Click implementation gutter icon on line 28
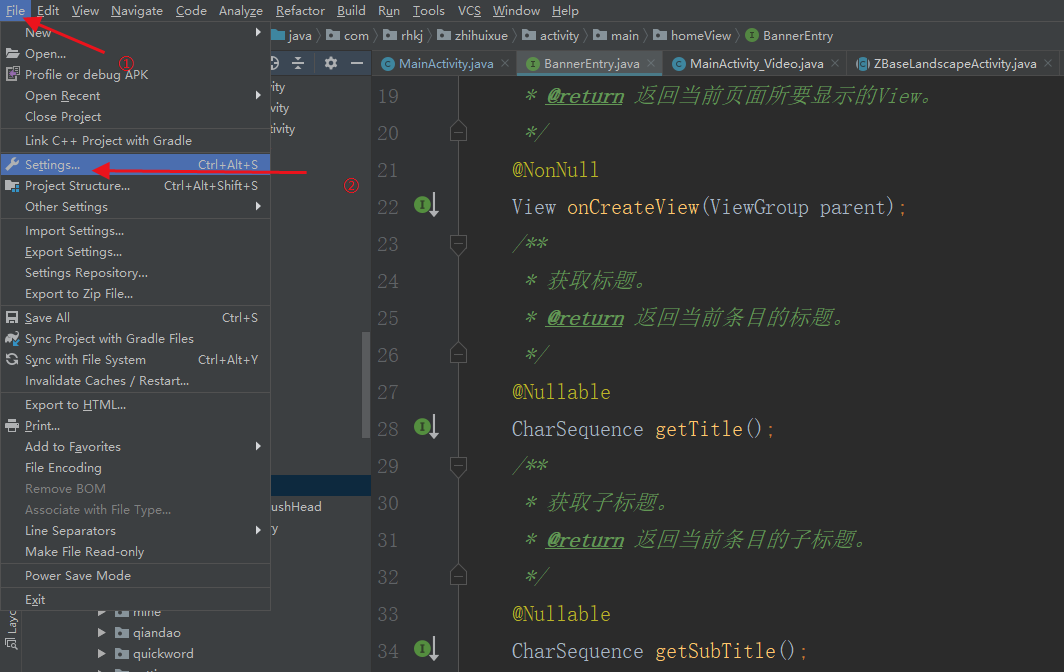Screen dimensions: 1064x672 426,426
